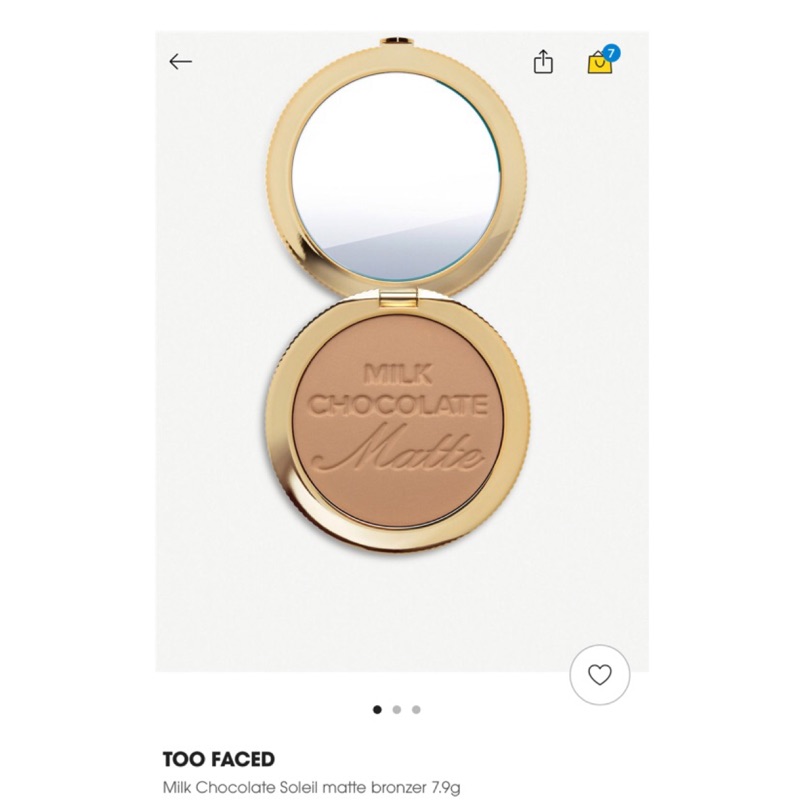Viewport: 800px width, 800px height.
Task: Jump to the third image dot
Action: (416, 710)
